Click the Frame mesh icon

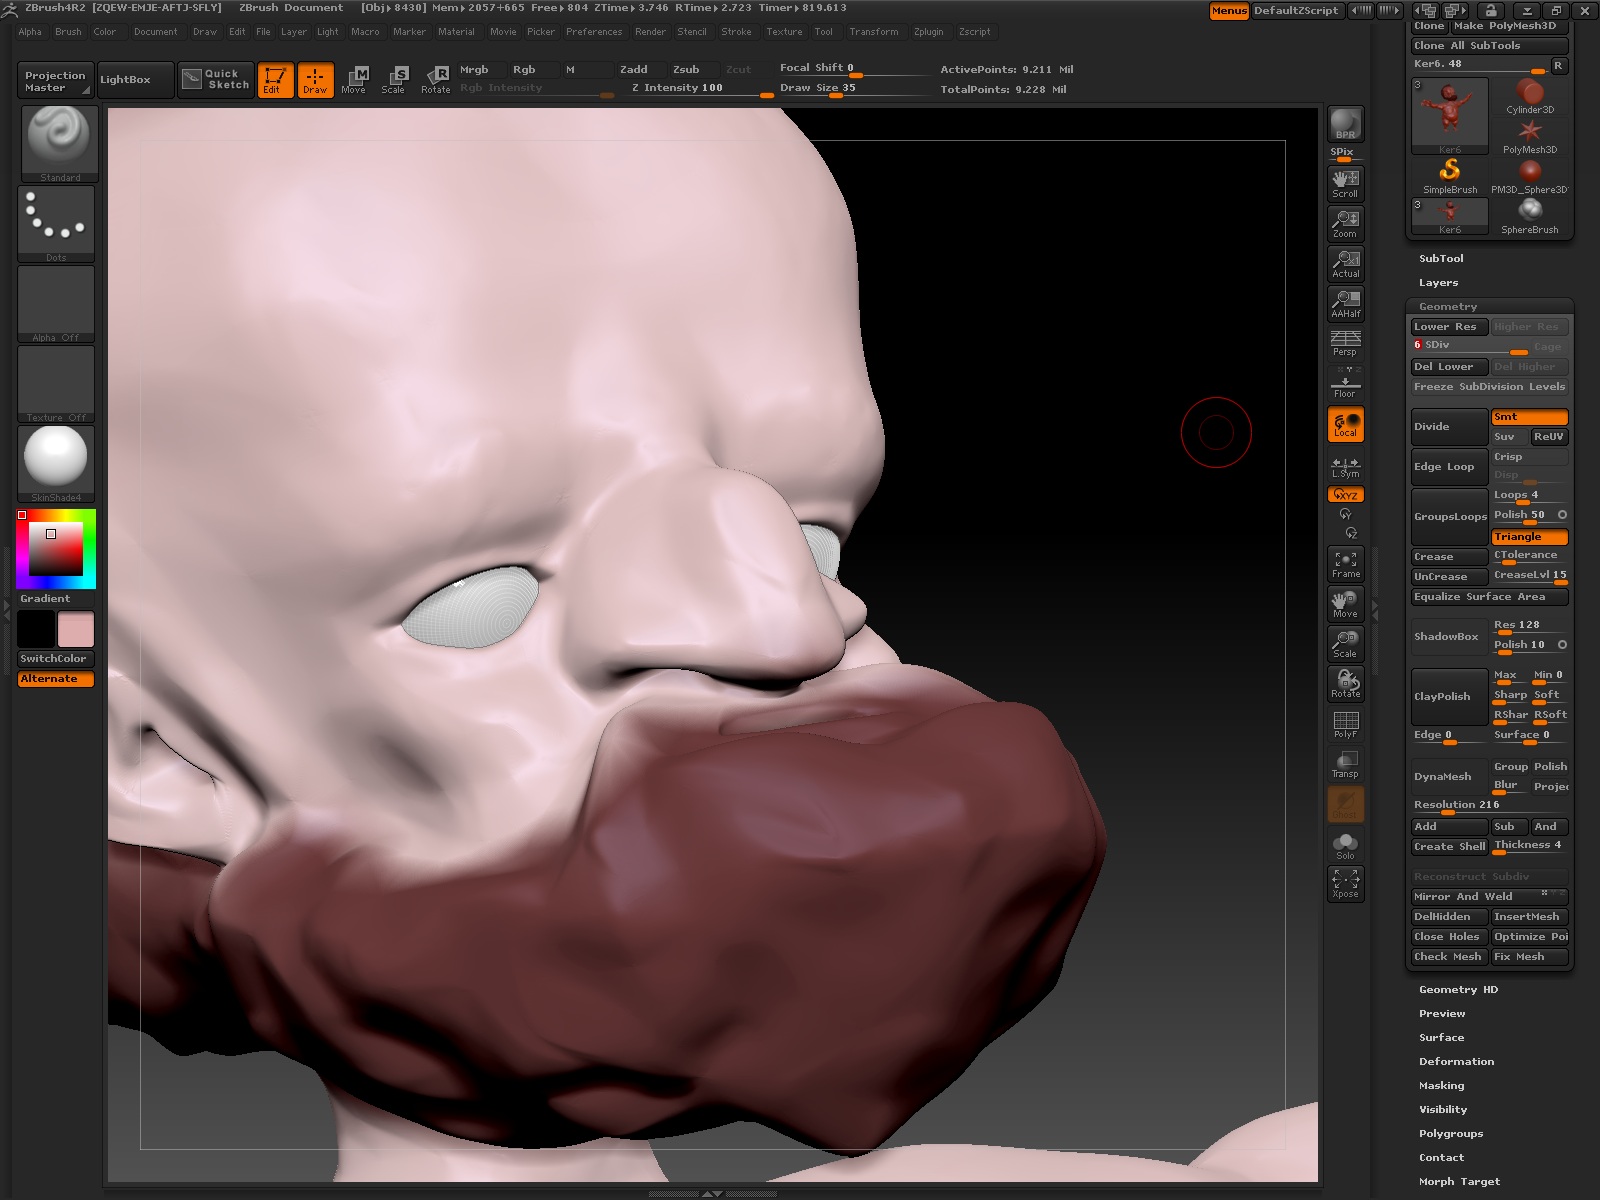click(1345, 564)
